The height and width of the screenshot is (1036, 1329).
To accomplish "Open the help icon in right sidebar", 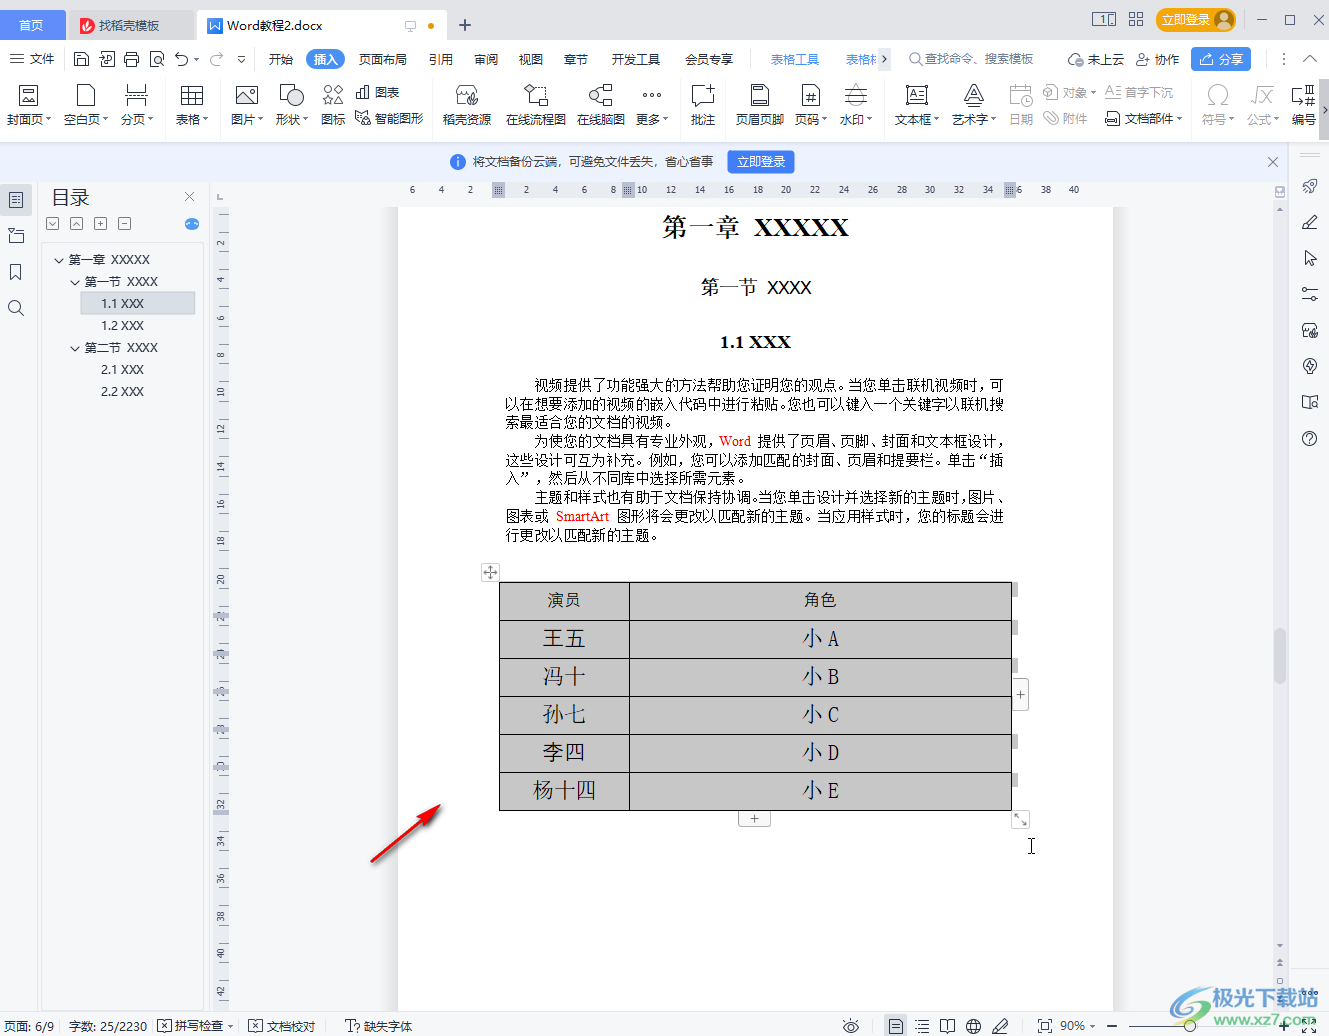I will point(1310,439).
